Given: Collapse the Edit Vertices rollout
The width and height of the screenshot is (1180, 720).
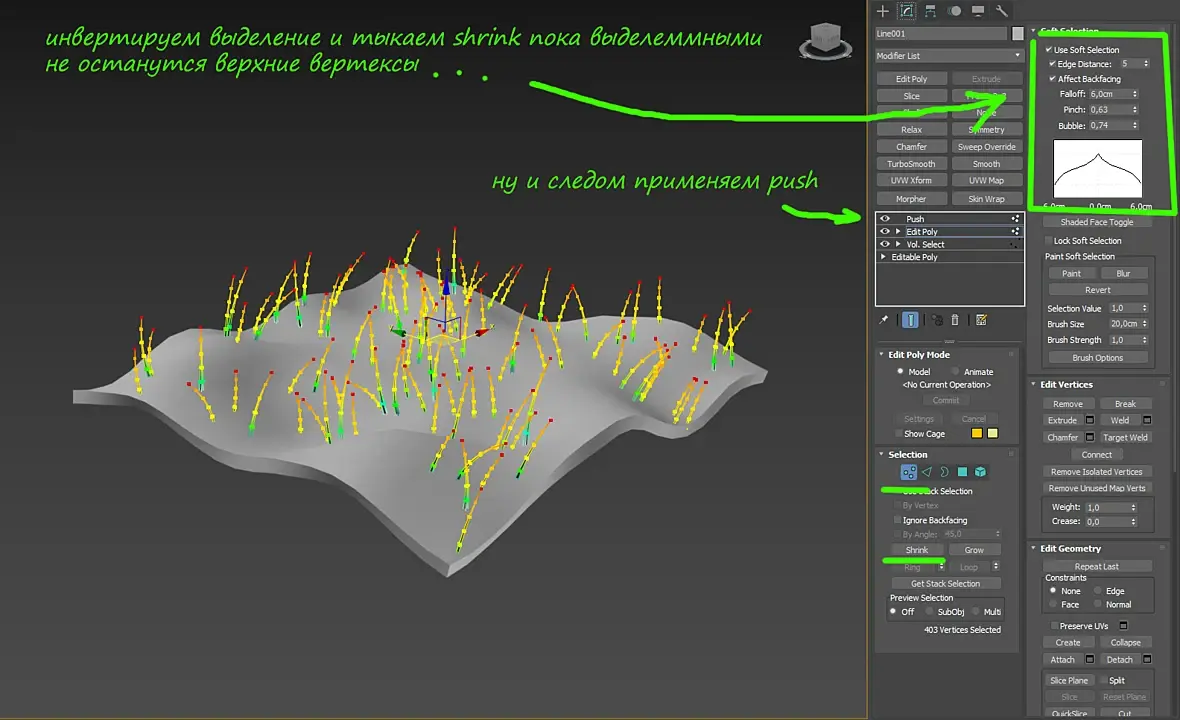Looking at the screenshot, I should coord(1066,385).
